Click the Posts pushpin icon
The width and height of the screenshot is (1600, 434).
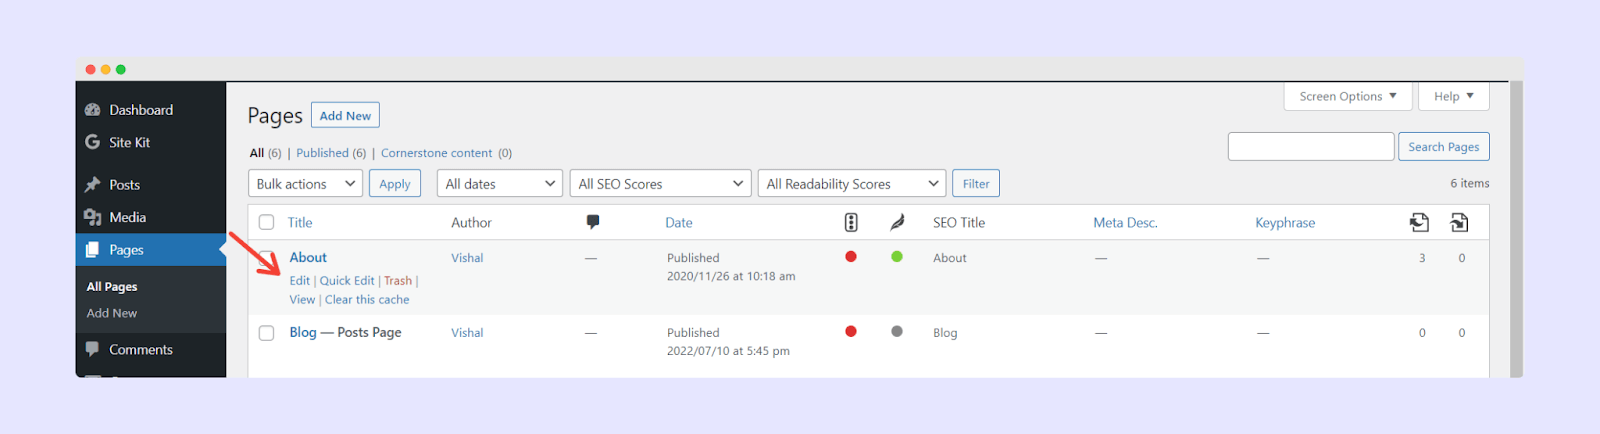93,185
